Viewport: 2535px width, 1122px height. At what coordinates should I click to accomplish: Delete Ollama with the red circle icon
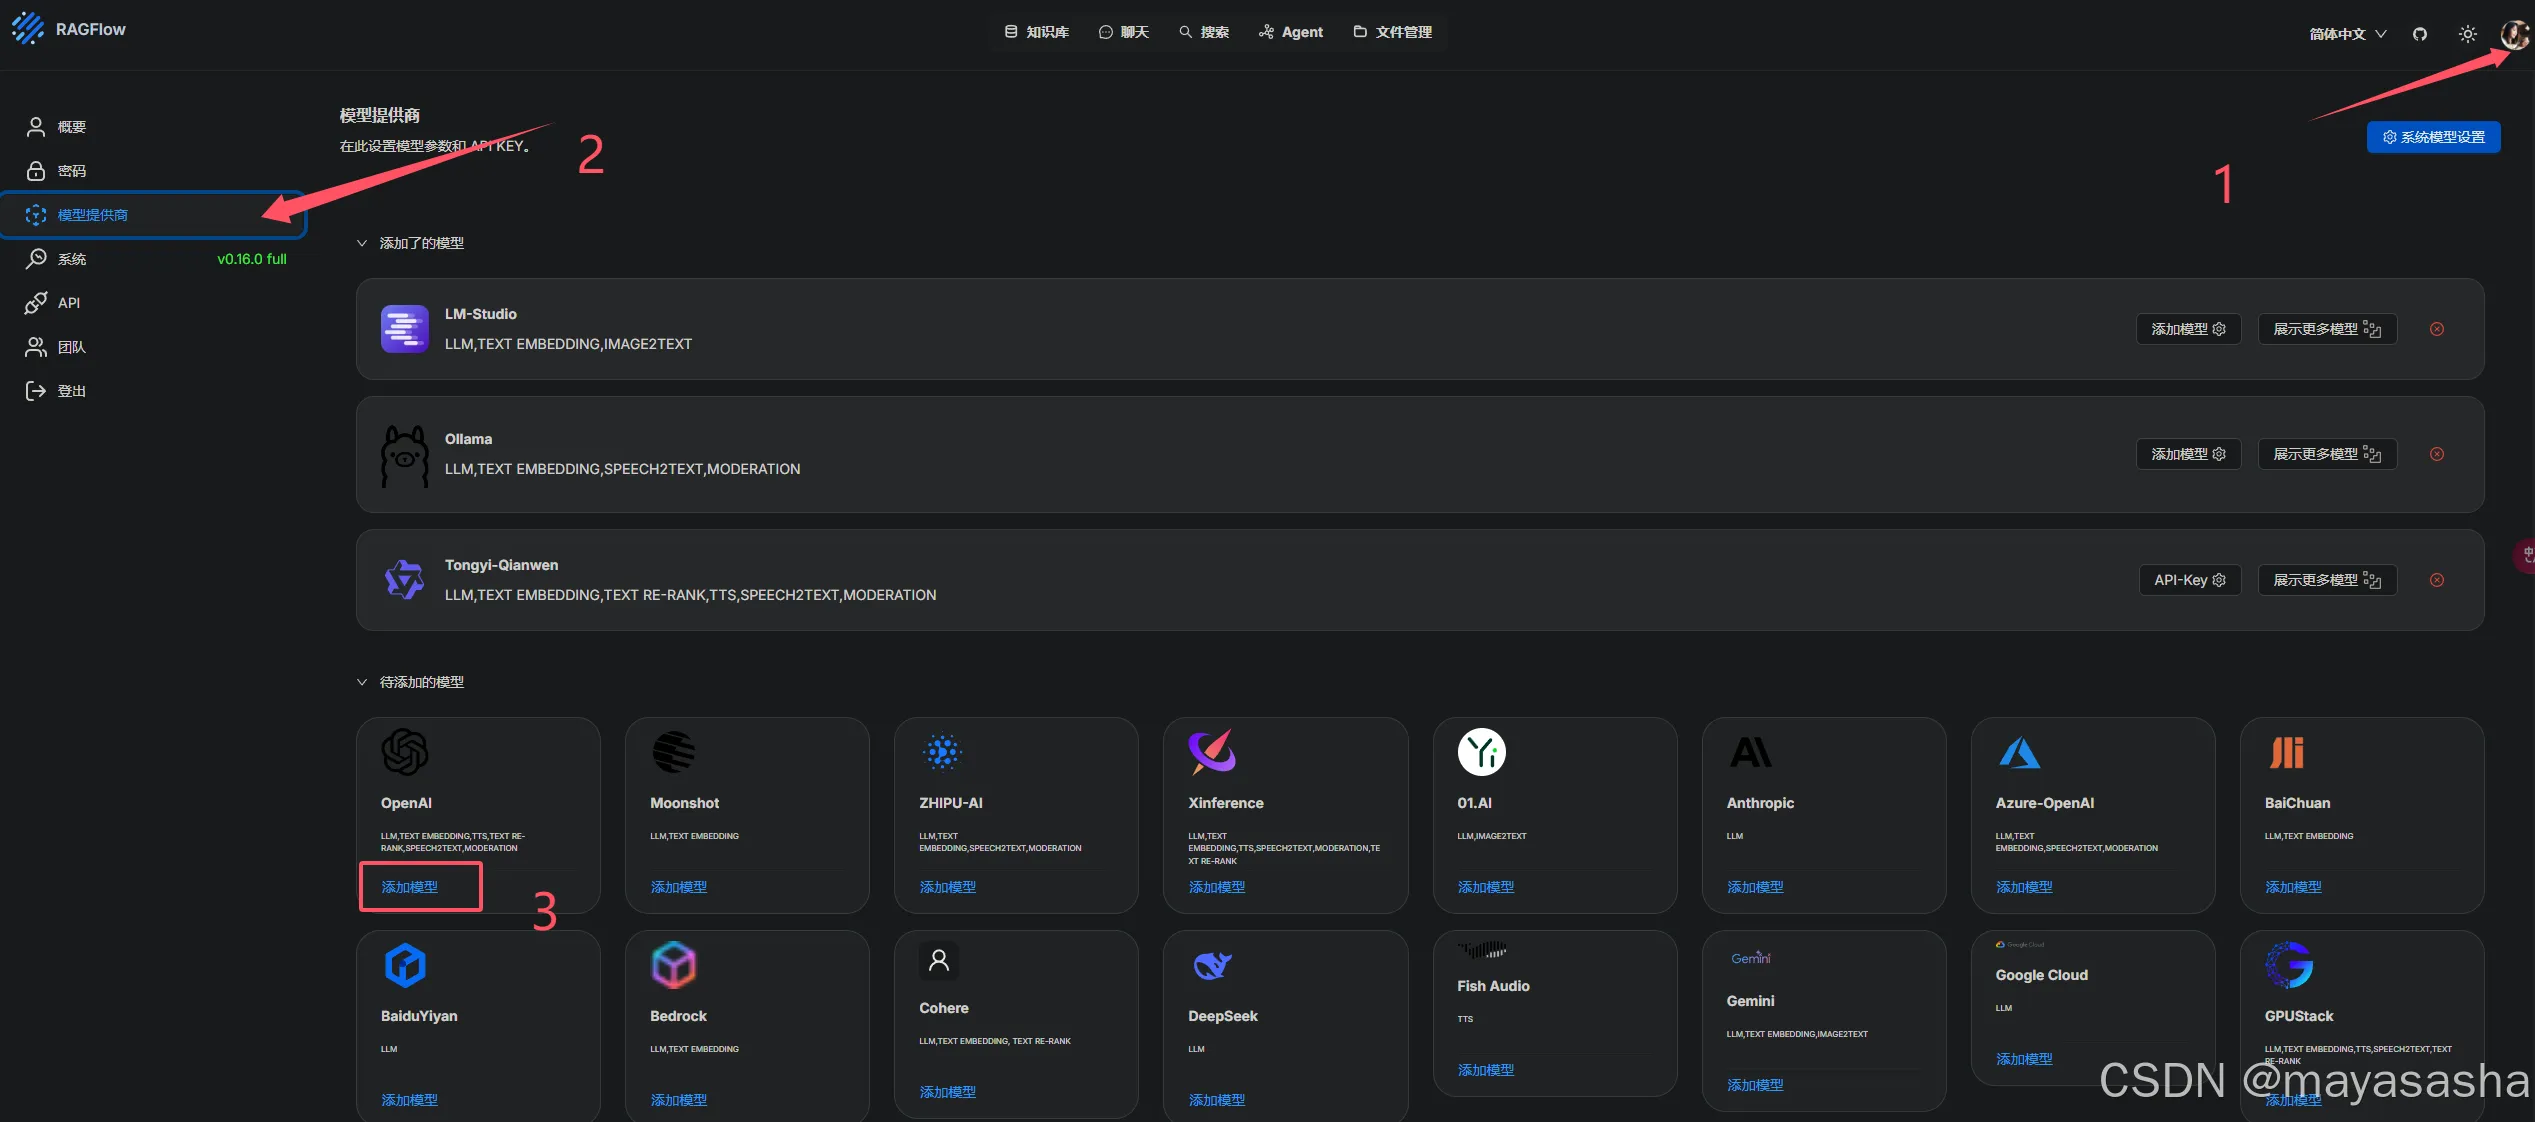tap(2437, 454)
